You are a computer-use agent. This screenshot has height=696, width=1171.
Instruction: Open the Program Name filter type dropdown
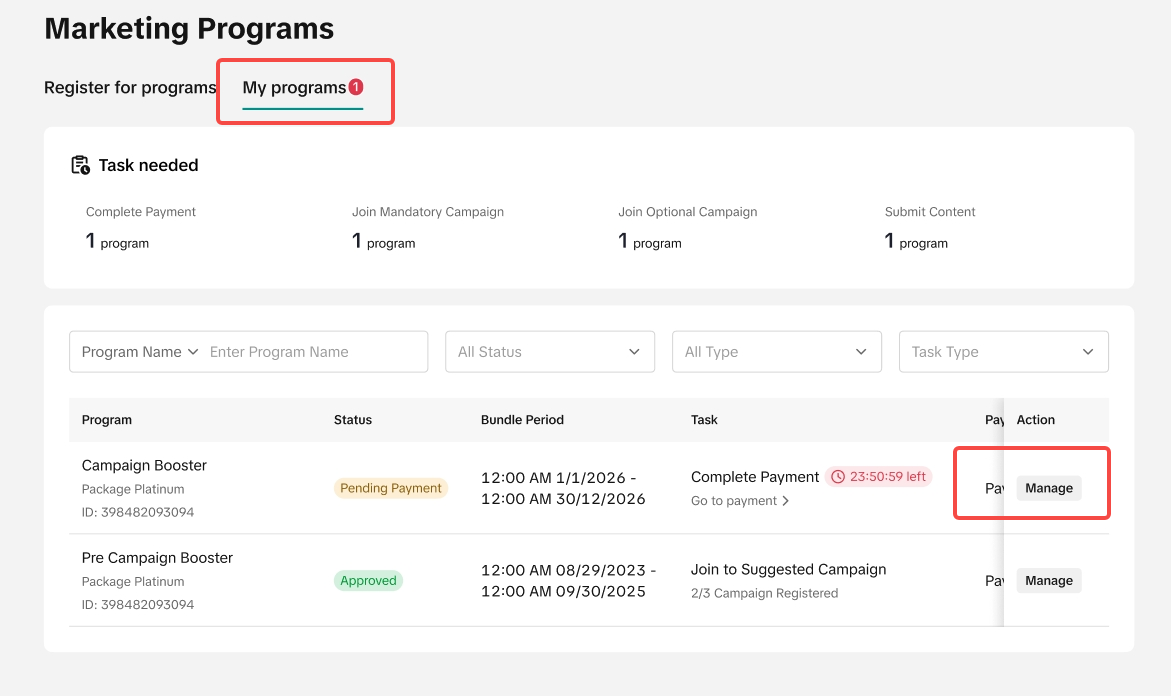[140, 352]
